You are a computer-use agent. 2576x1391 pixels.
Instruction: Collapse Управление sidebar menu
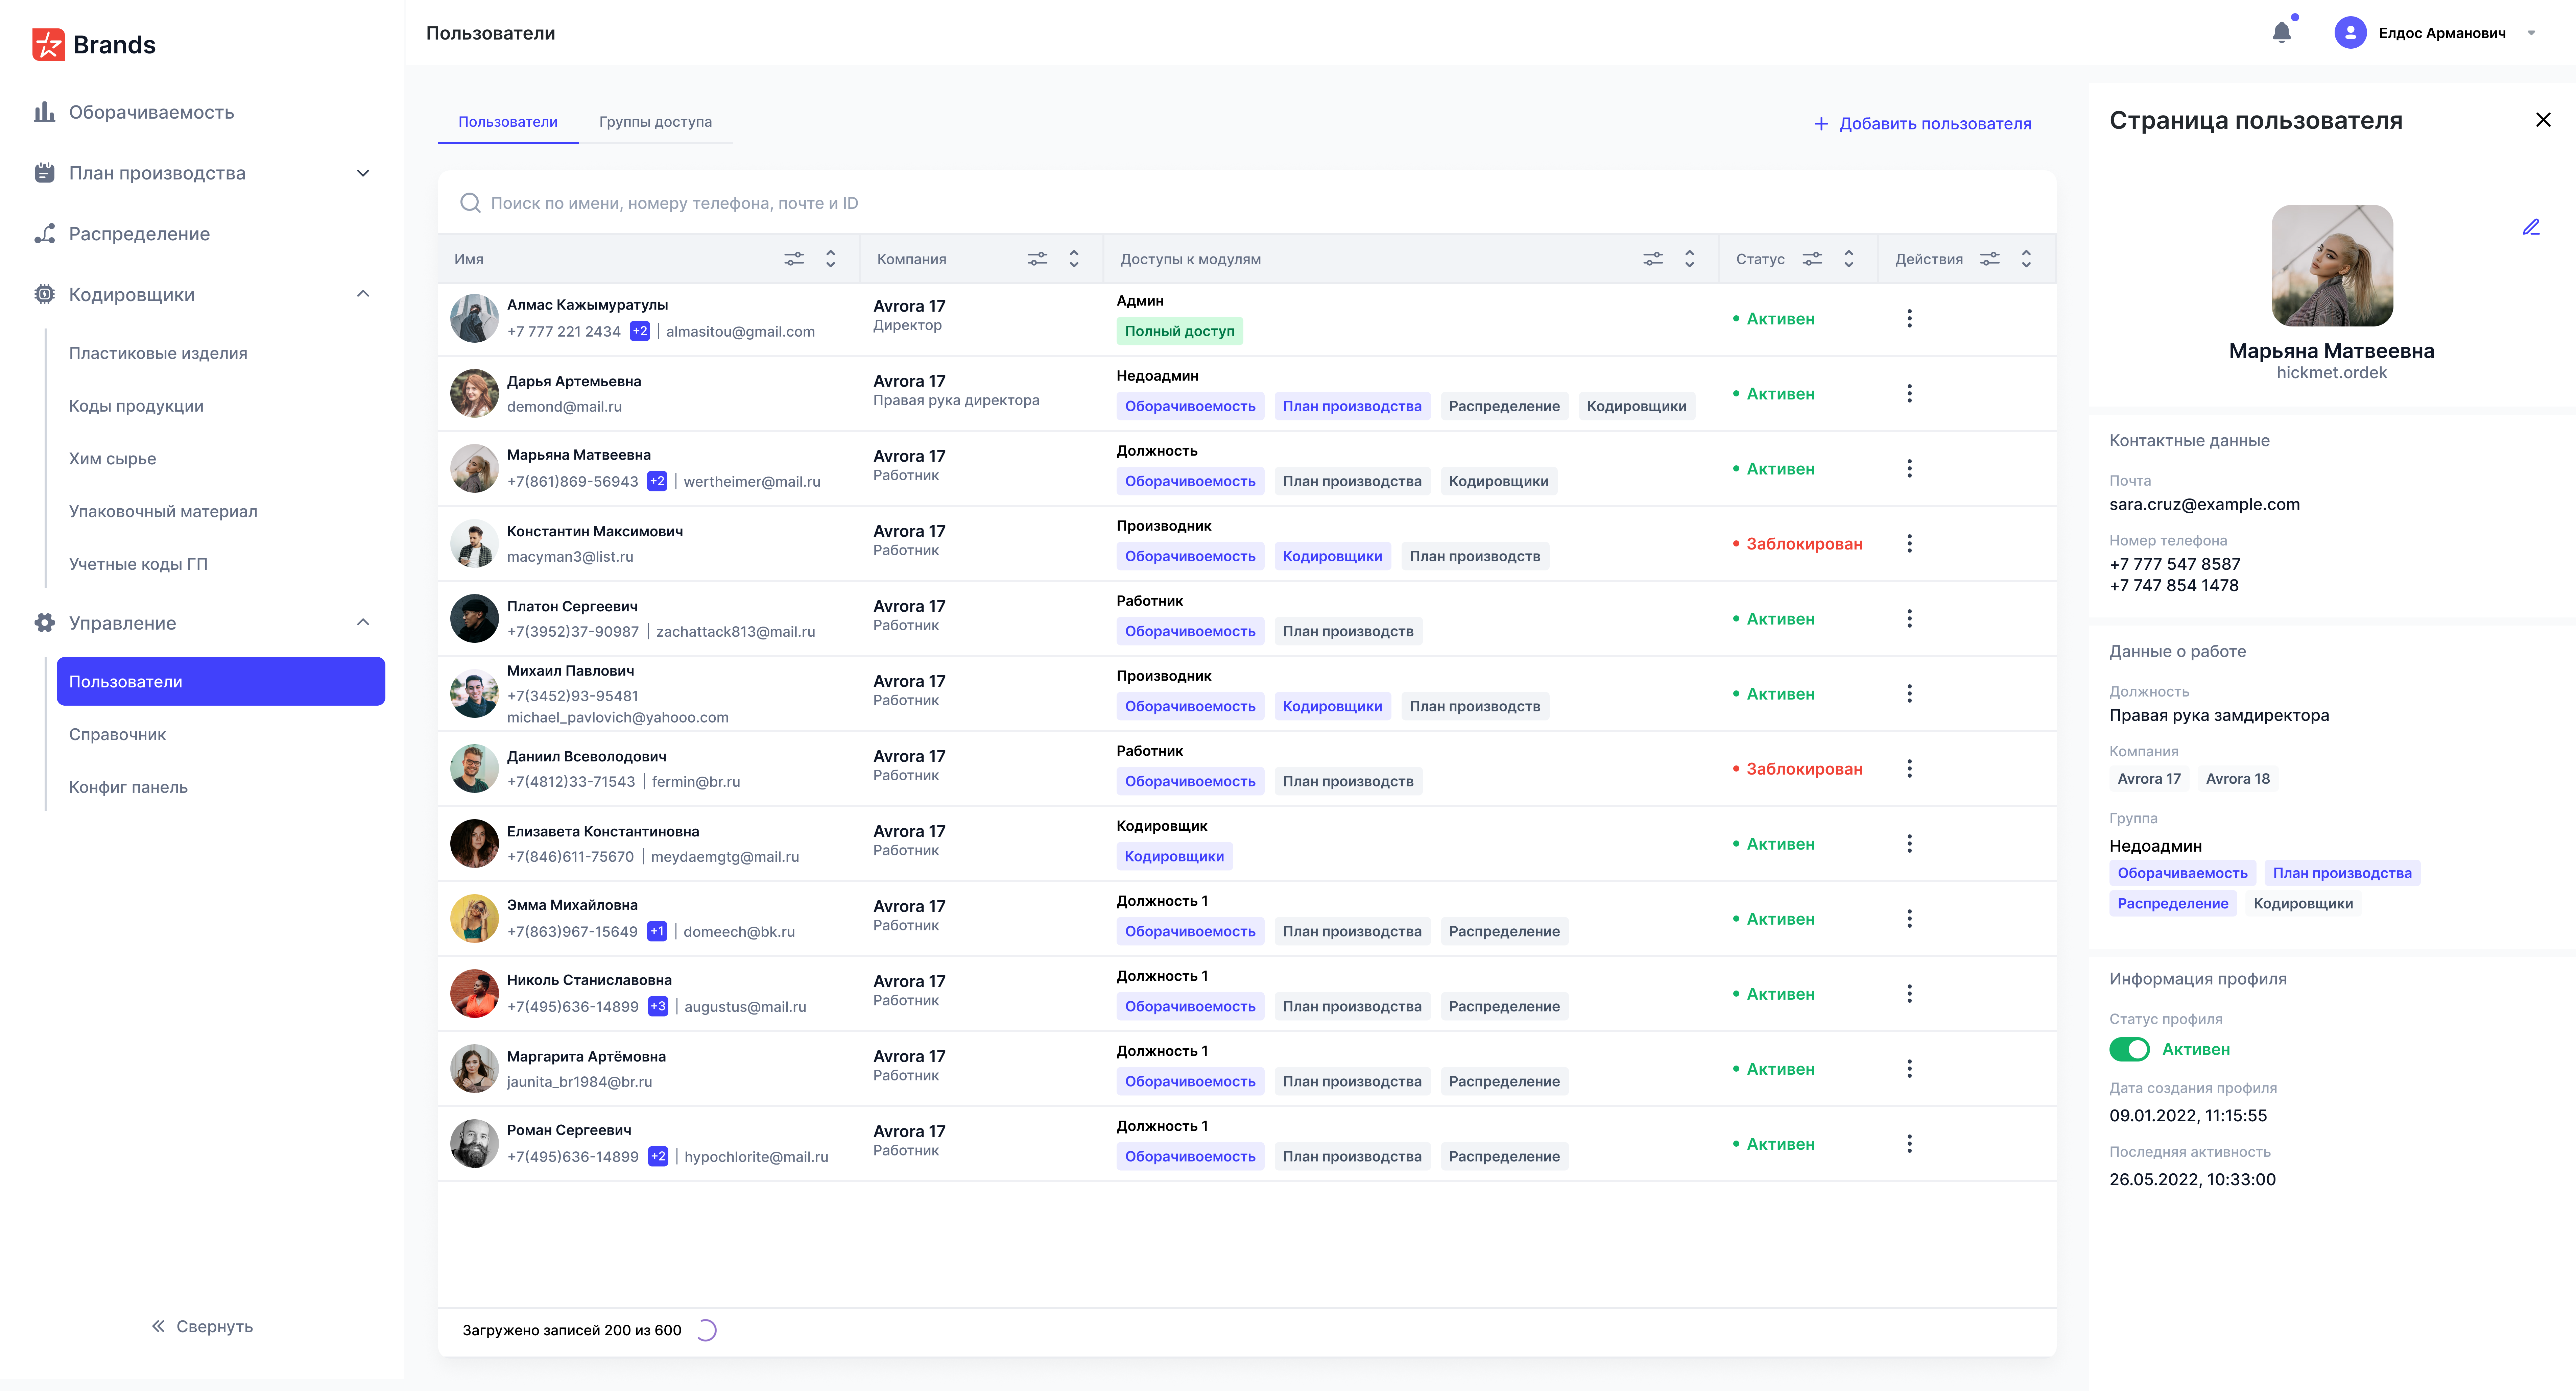[363, 622]
